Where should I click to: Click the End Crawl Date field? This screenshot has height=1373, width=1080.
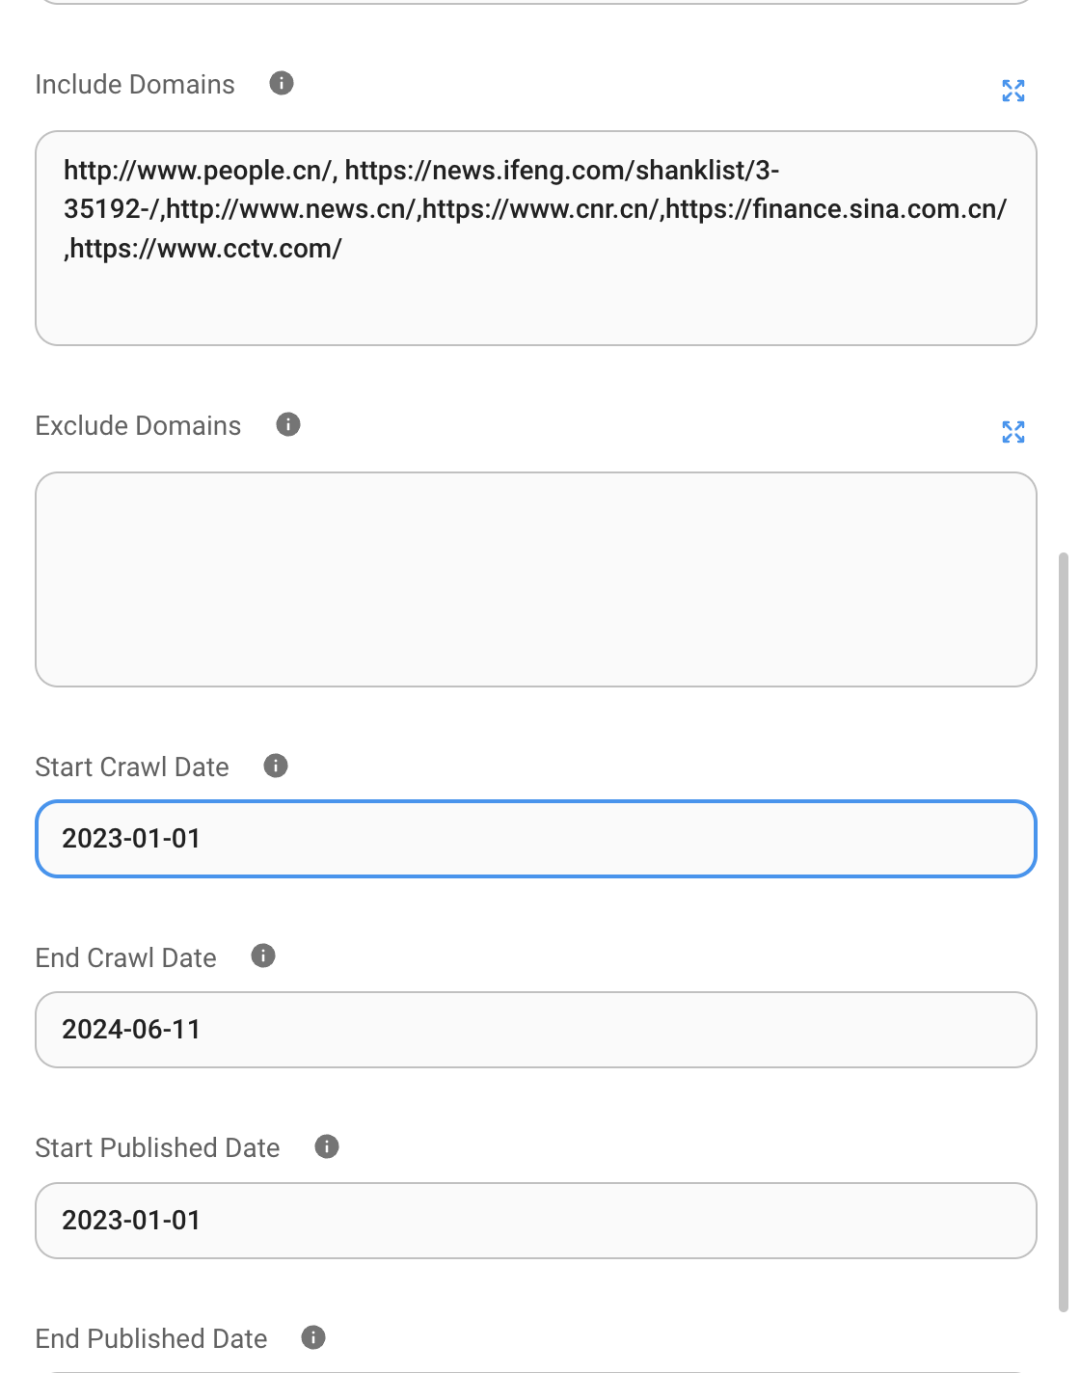pyautogui.click(x=537, y=1030)
